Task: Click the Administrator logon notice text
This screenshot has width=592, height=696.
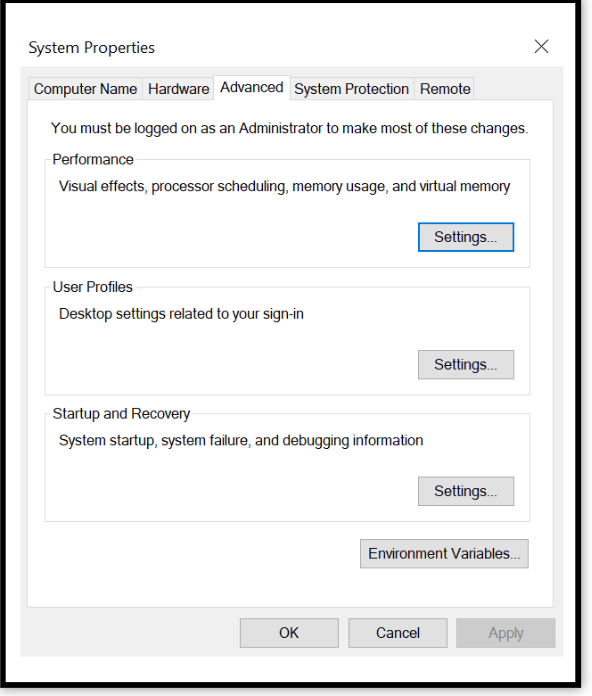Action: pos(289,128)
